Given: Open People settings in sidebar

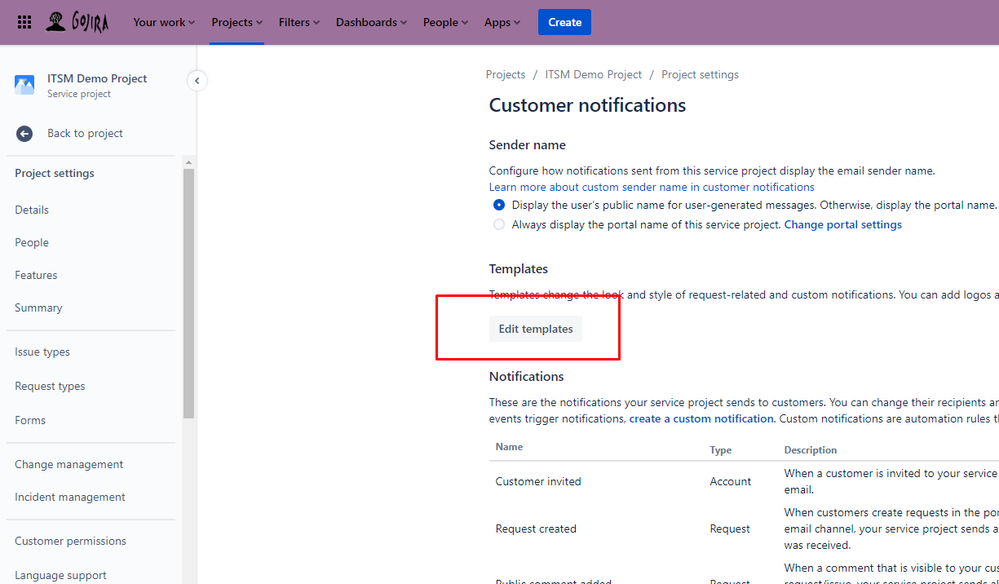Looking at the screenshot, I should click(32, 243).
